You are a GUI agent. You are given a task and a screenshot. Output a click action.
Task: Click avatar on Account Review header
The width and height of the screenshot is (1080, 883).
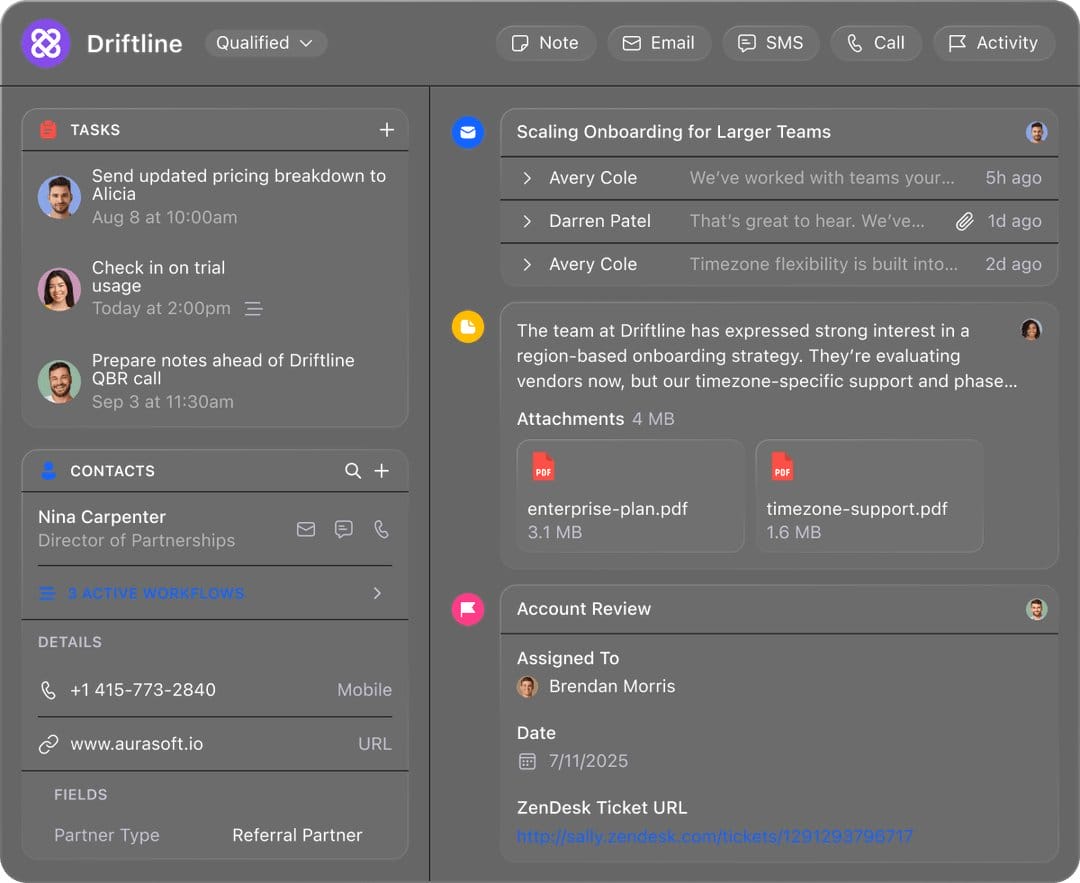tap(1036, 609)
